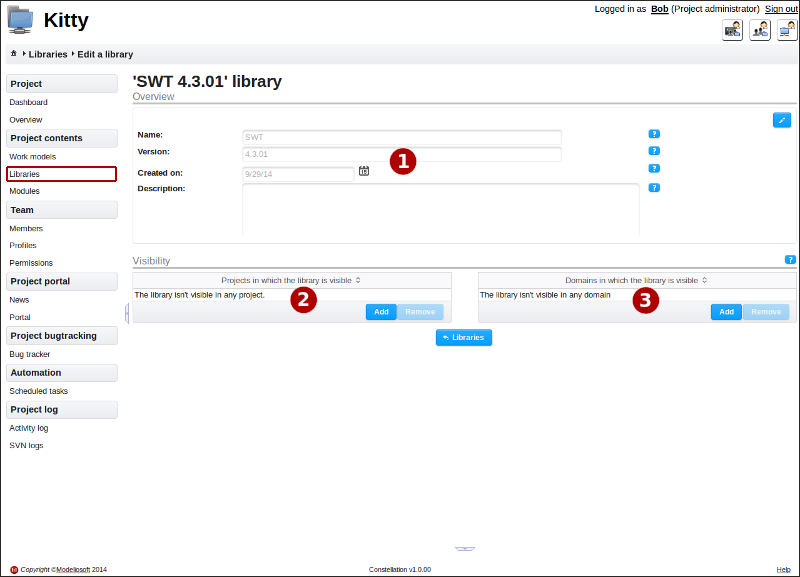Open Permissions in the sidebar
The width and height of the screenshot is (800, 577).
point(31,263)
